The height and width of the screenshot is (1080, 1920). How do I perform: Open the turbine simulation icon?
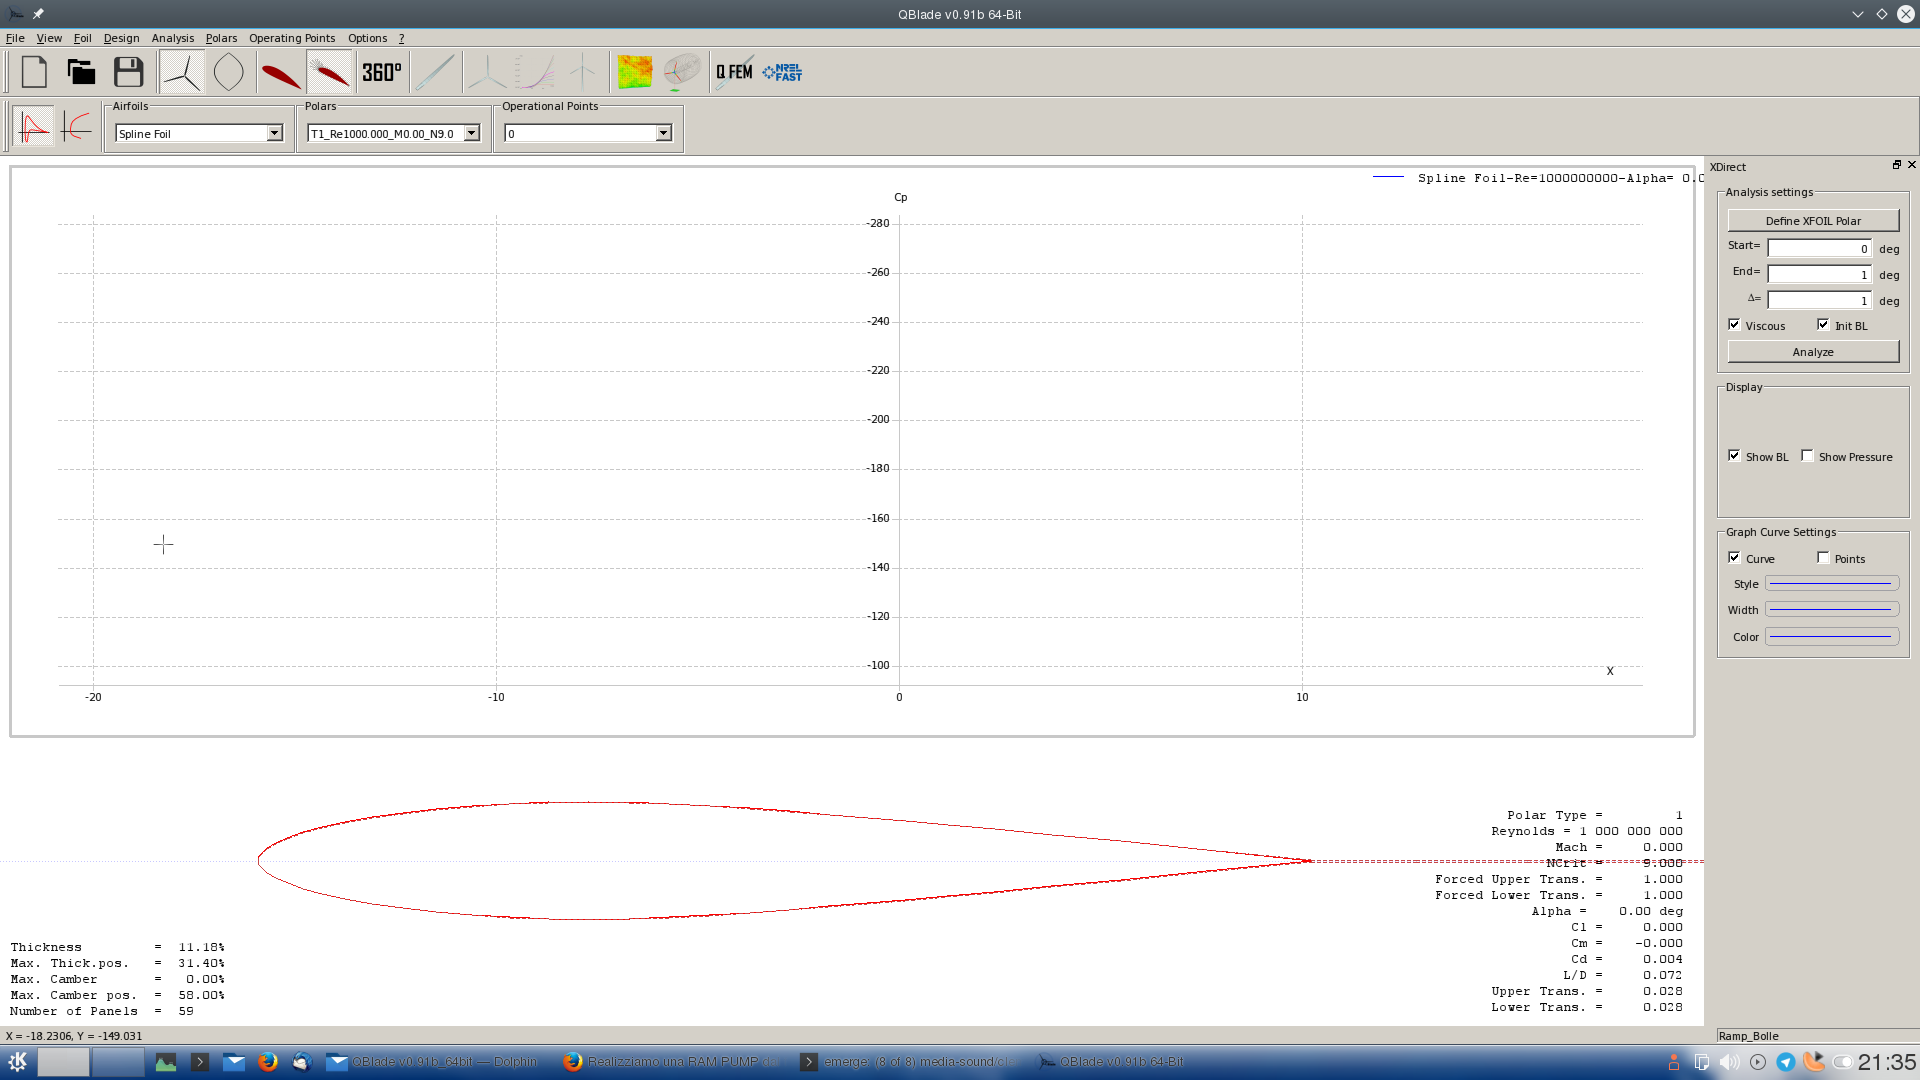[x=583, y=72]
